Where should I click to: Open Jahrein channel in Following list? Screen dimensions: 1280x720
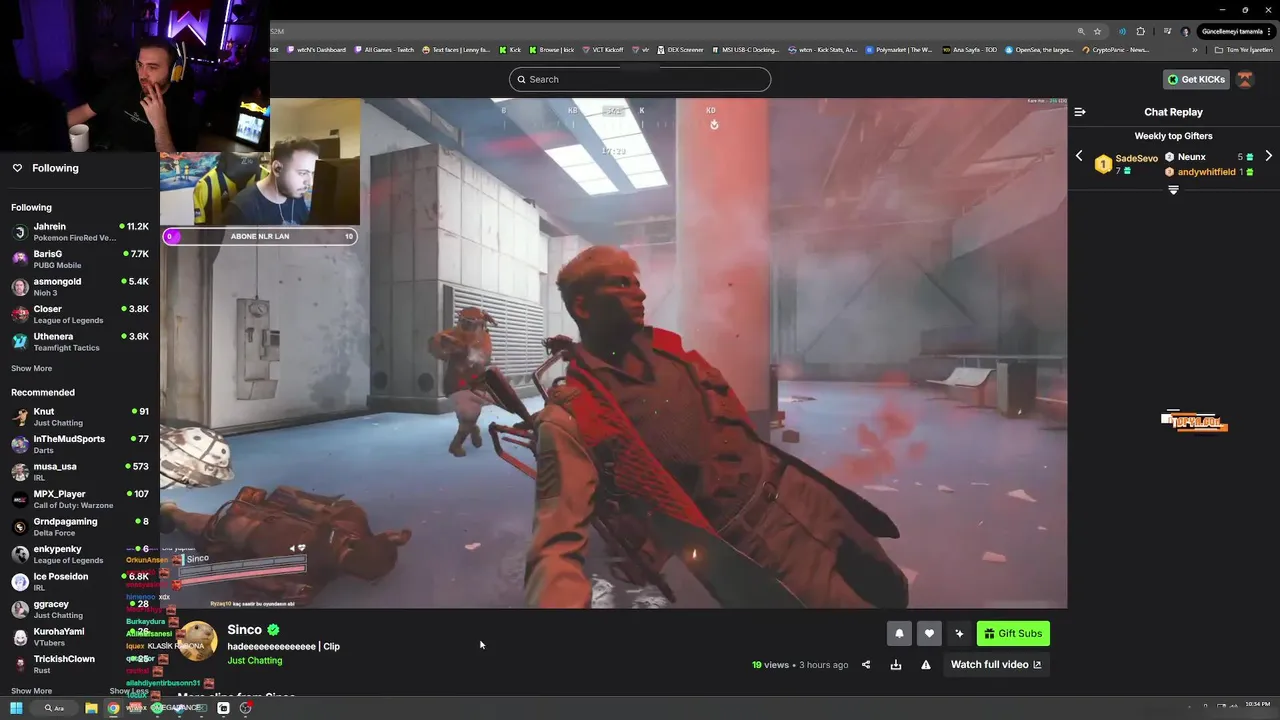tap(80, 232)
